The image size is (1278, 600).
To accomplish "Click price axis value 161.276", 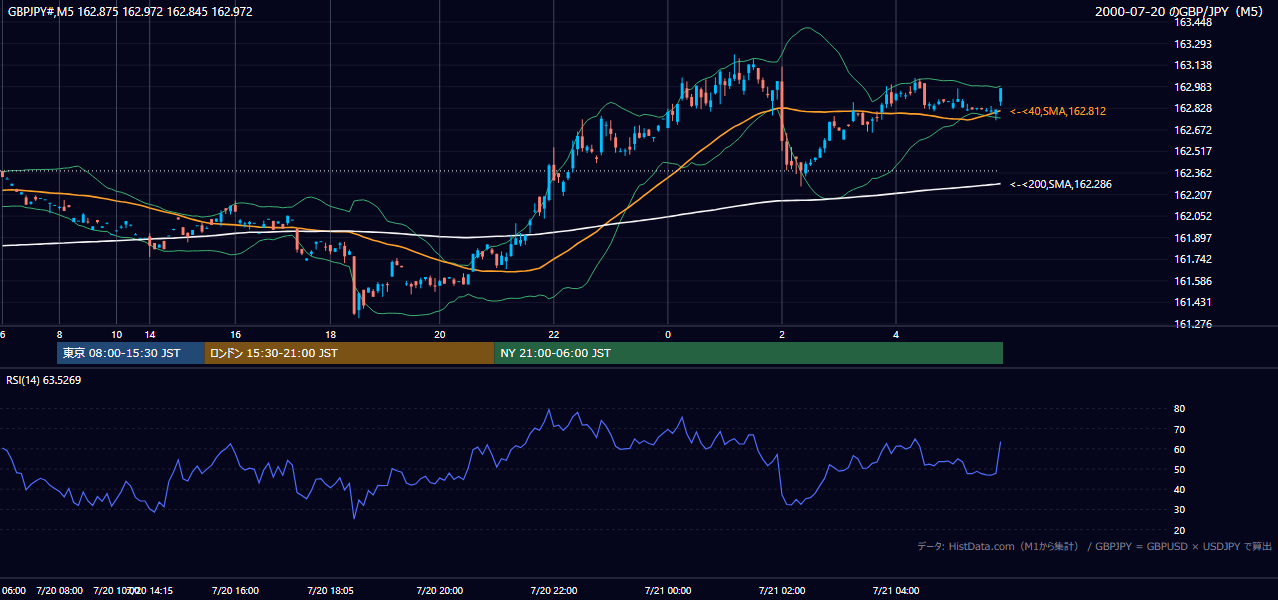I will pyautogui.click(x=1193, y=324).
